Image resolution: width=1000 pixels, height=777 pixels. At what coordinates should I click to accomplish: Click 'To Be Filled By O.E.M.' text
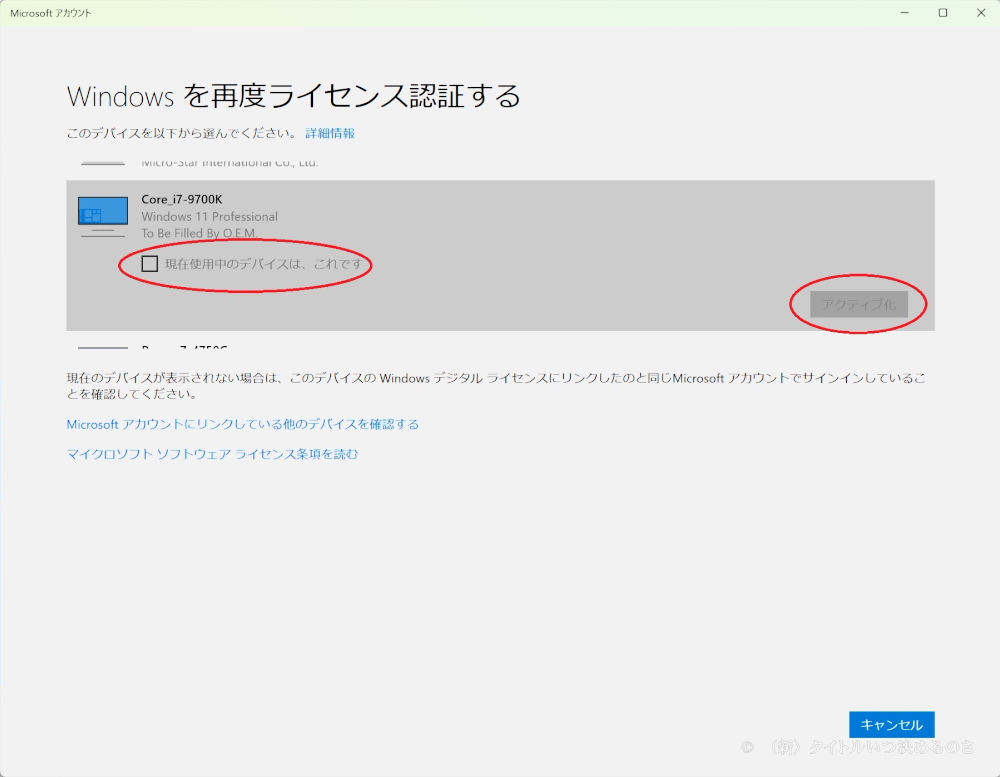[x=199, y=233]
